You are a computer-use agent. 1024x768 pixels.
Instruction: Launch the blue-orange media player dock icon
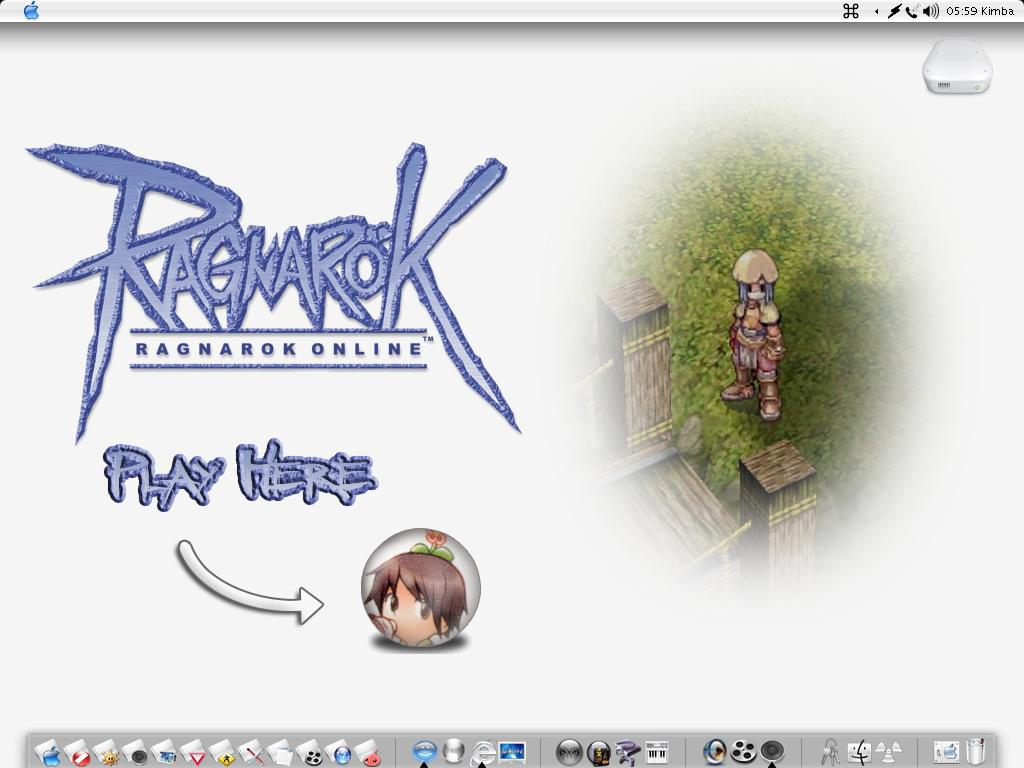tap(714, 752)
